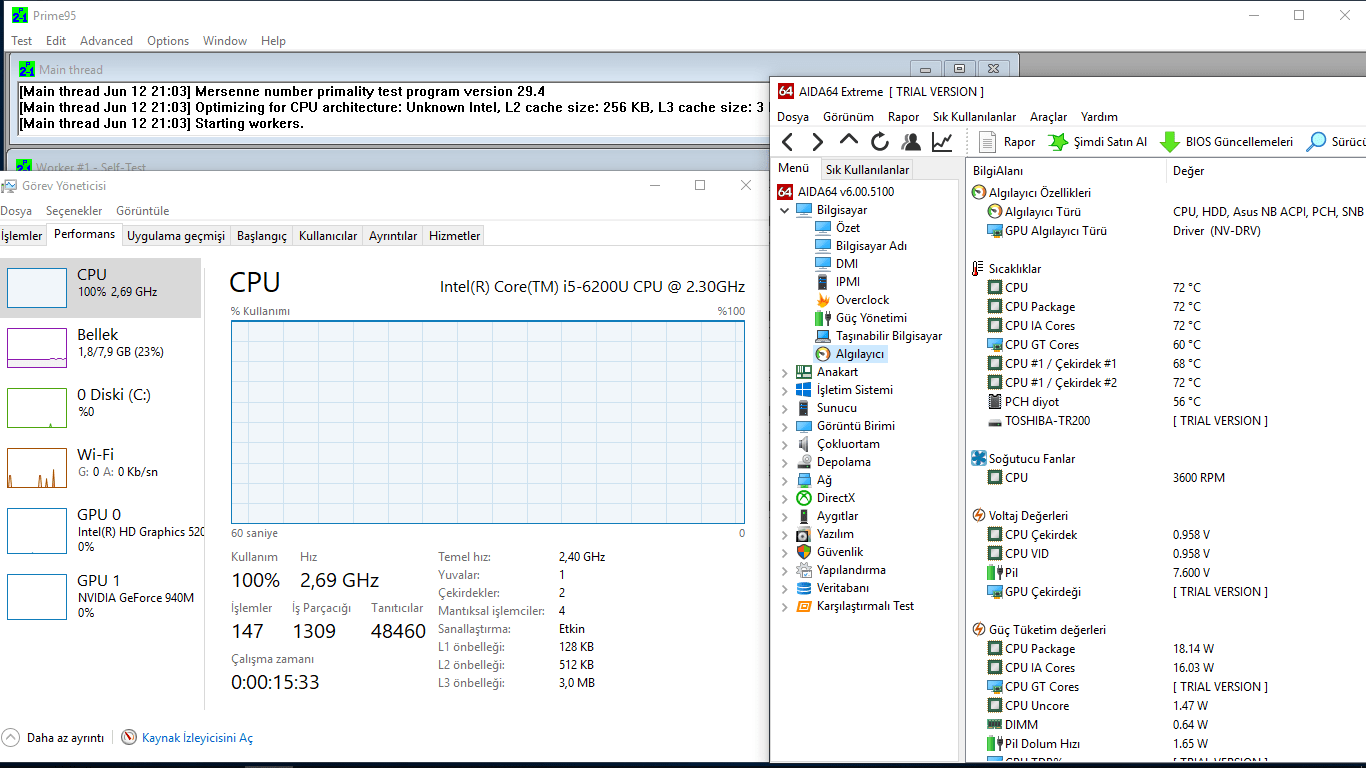The height and width of the screenshot is (768, 1366).
Task: Select the Bellek memory usage thumbnail
Action: coord(37,347)
